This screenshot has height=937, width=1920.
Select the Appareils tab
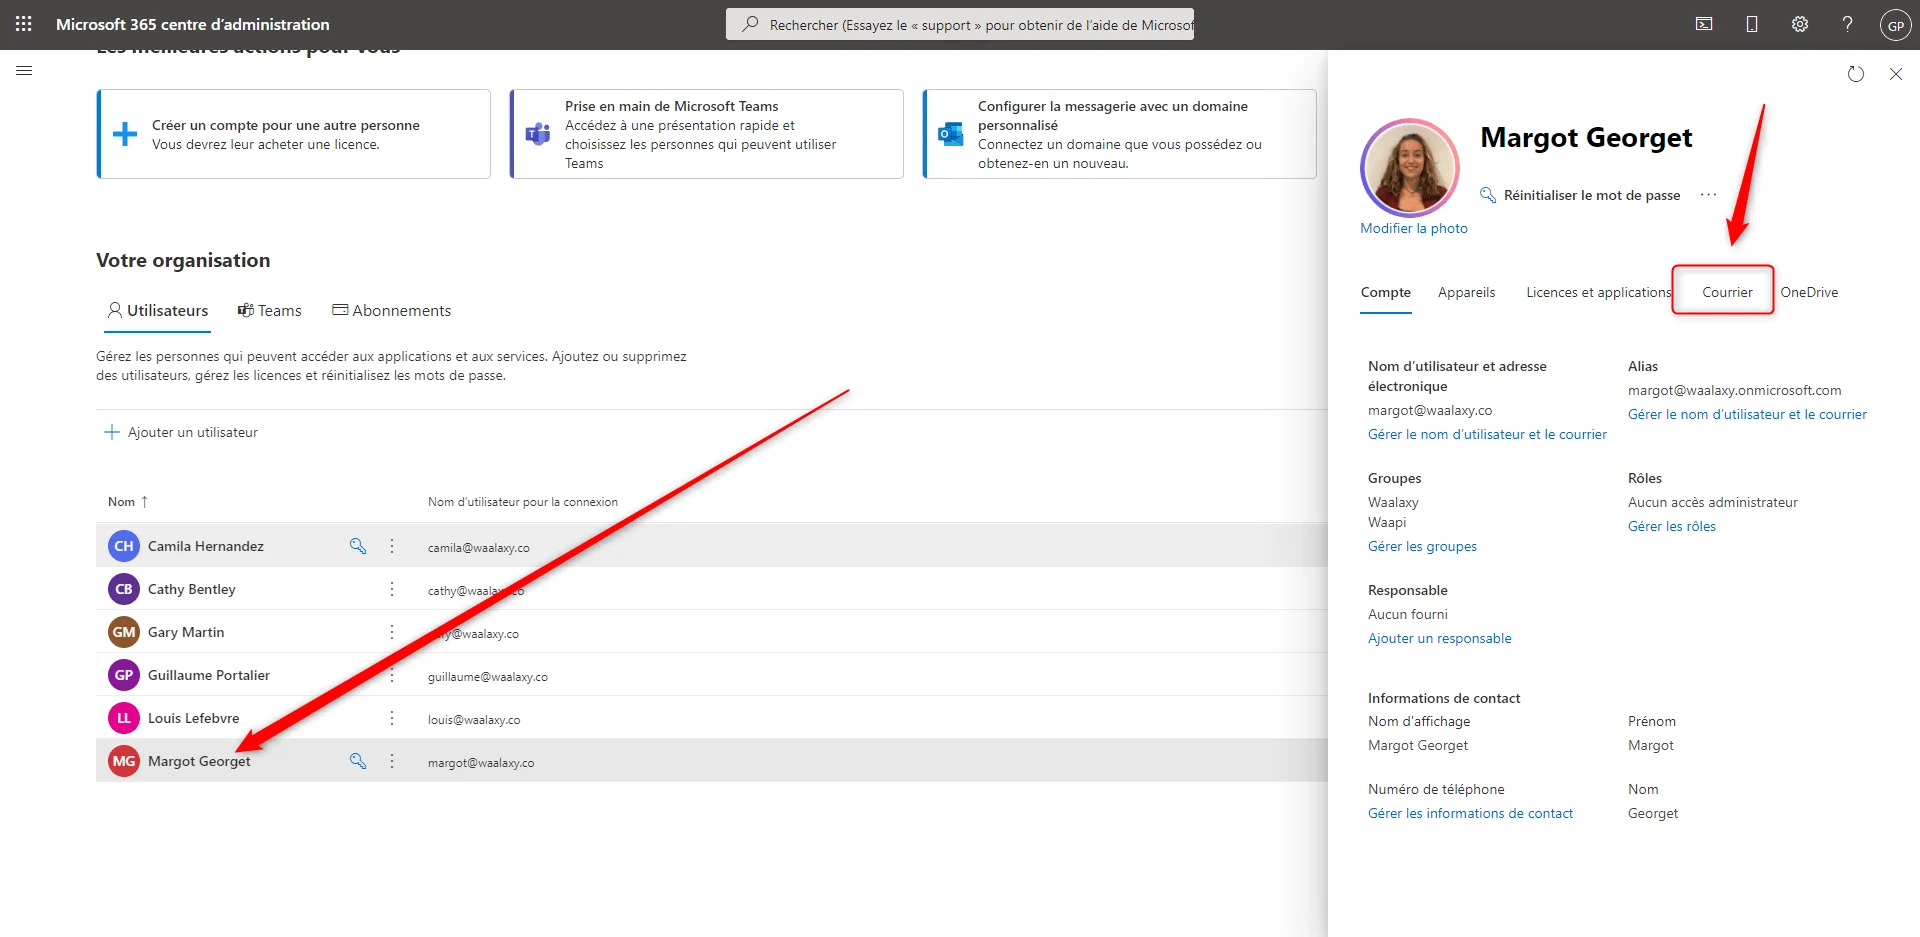click(1467, 292)
